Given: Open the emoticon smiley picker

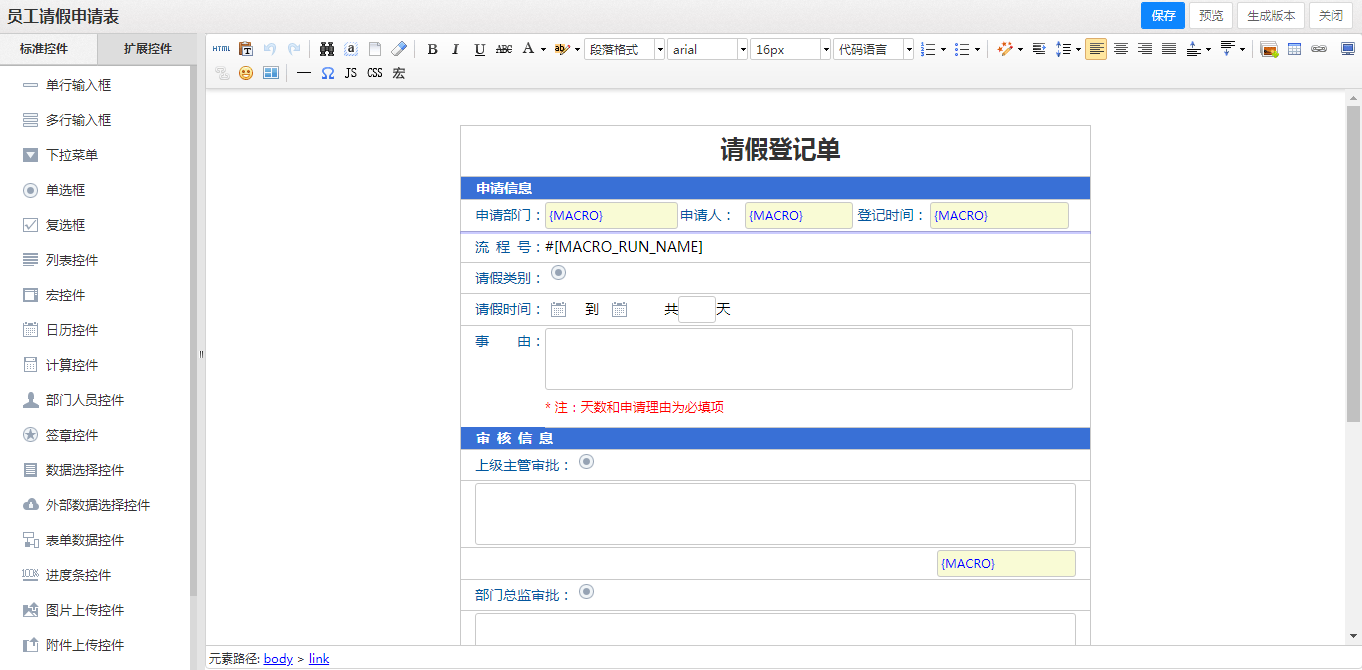Looking at the screenshot, I should (x=246, y=73).
